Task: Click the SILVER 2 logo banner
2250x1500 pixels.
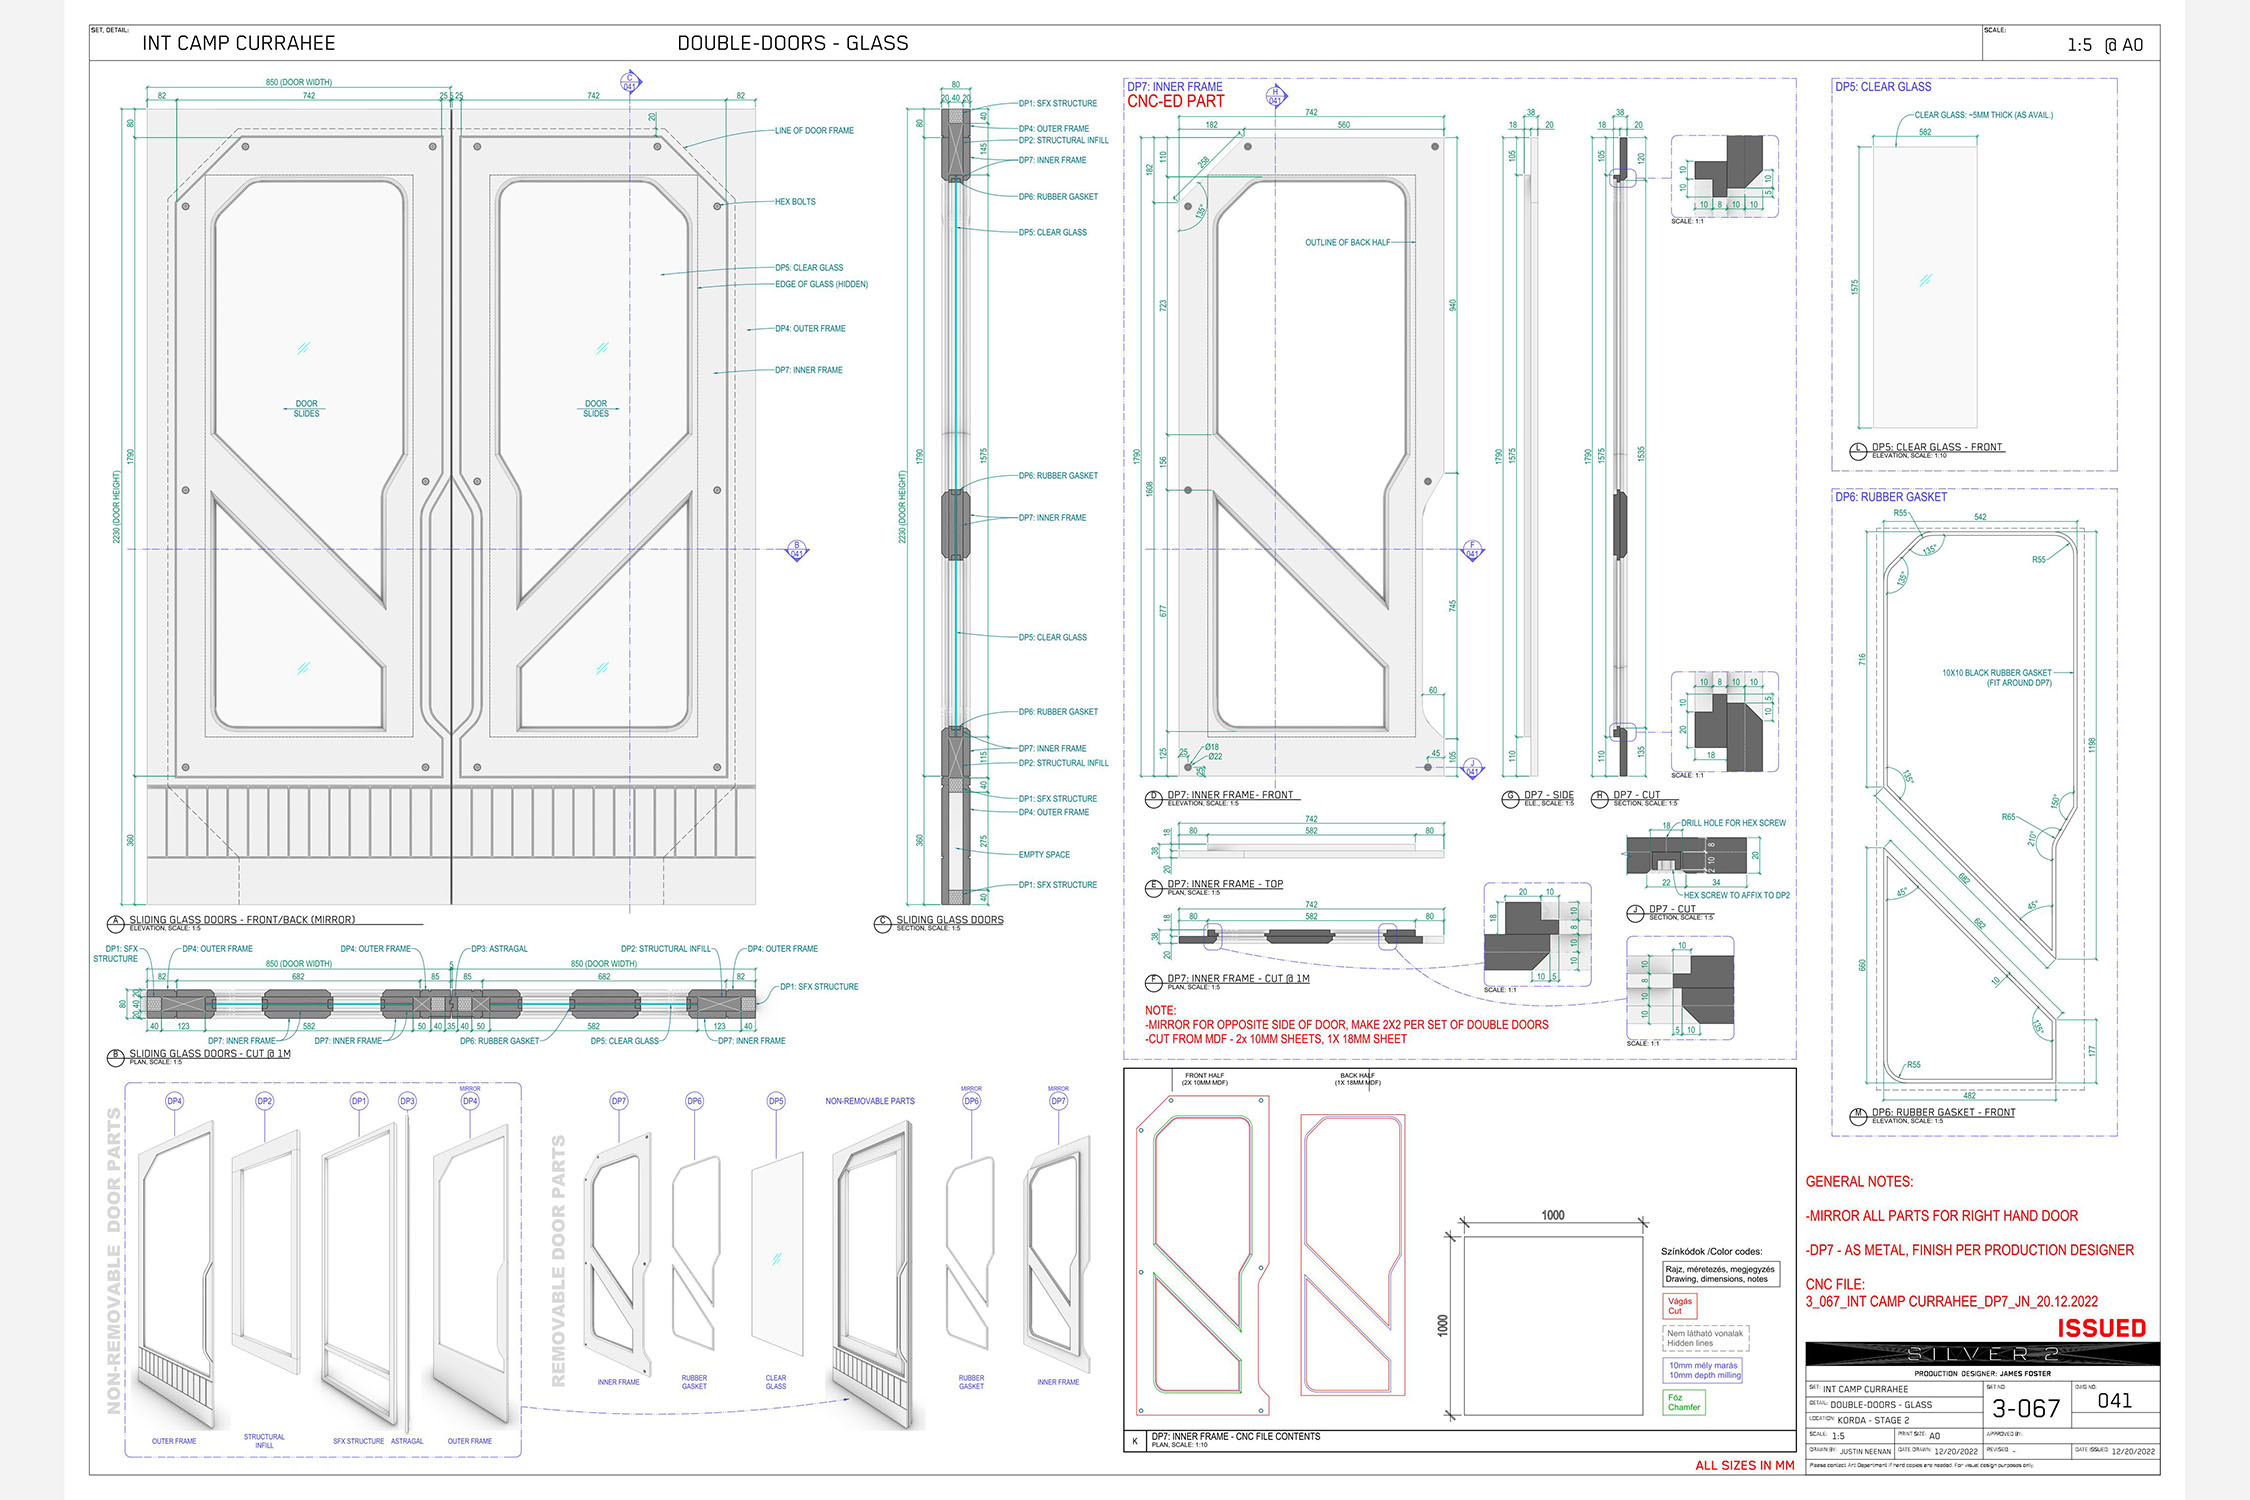Action: 1982,1354
